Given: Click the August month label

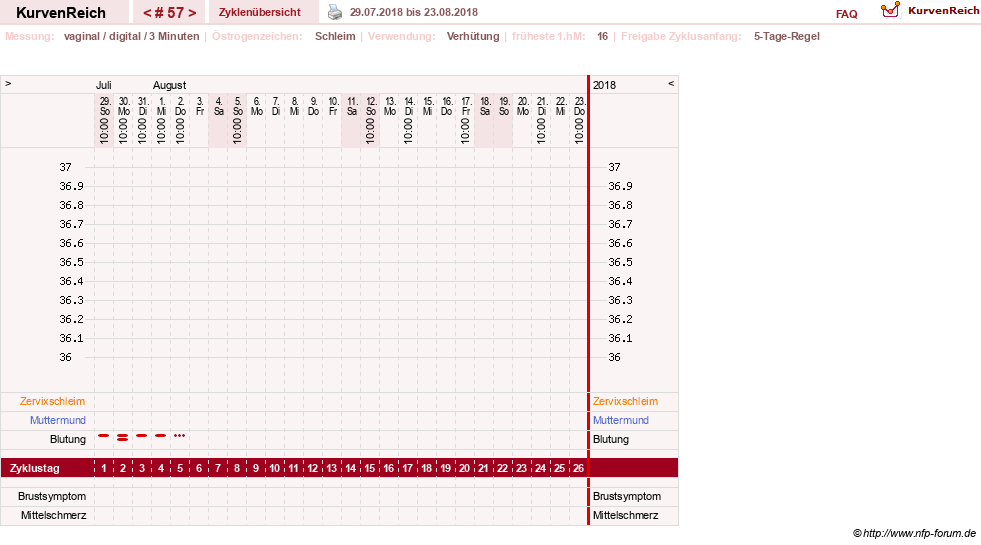Looking at the screenshot, I should [x=170, y=85].
